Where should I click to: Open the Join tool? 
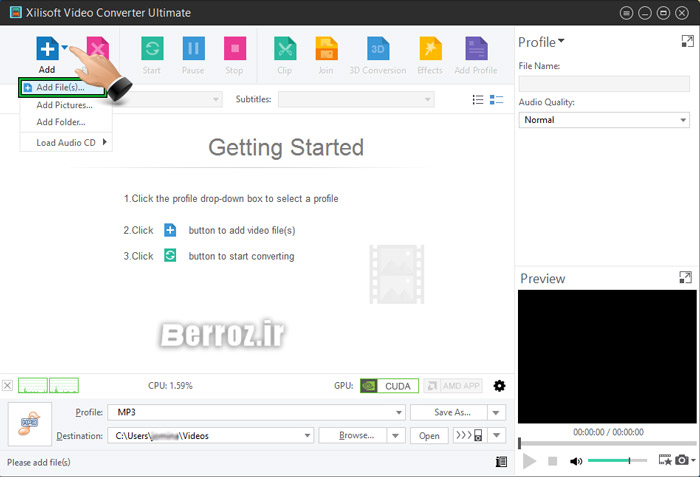(326, 50)
